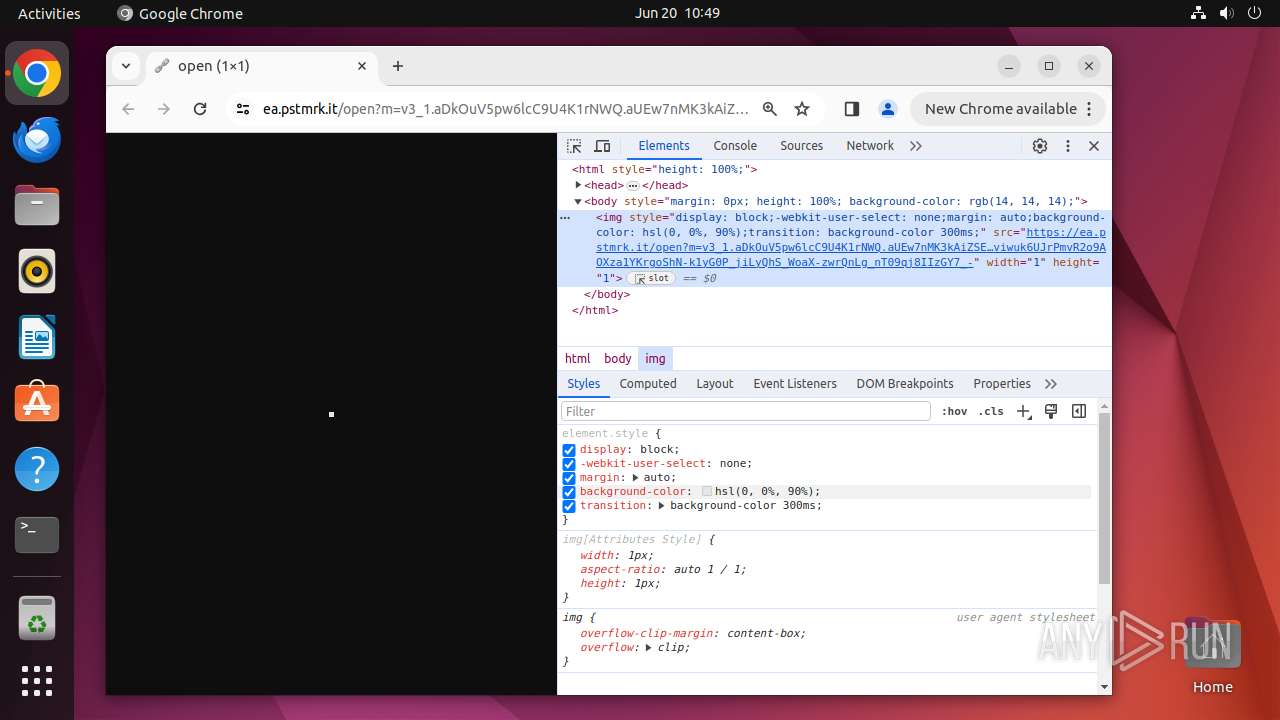Viewport: 1280px width, 720px height.
Task: Select the Elements tab
Action: 664,146
